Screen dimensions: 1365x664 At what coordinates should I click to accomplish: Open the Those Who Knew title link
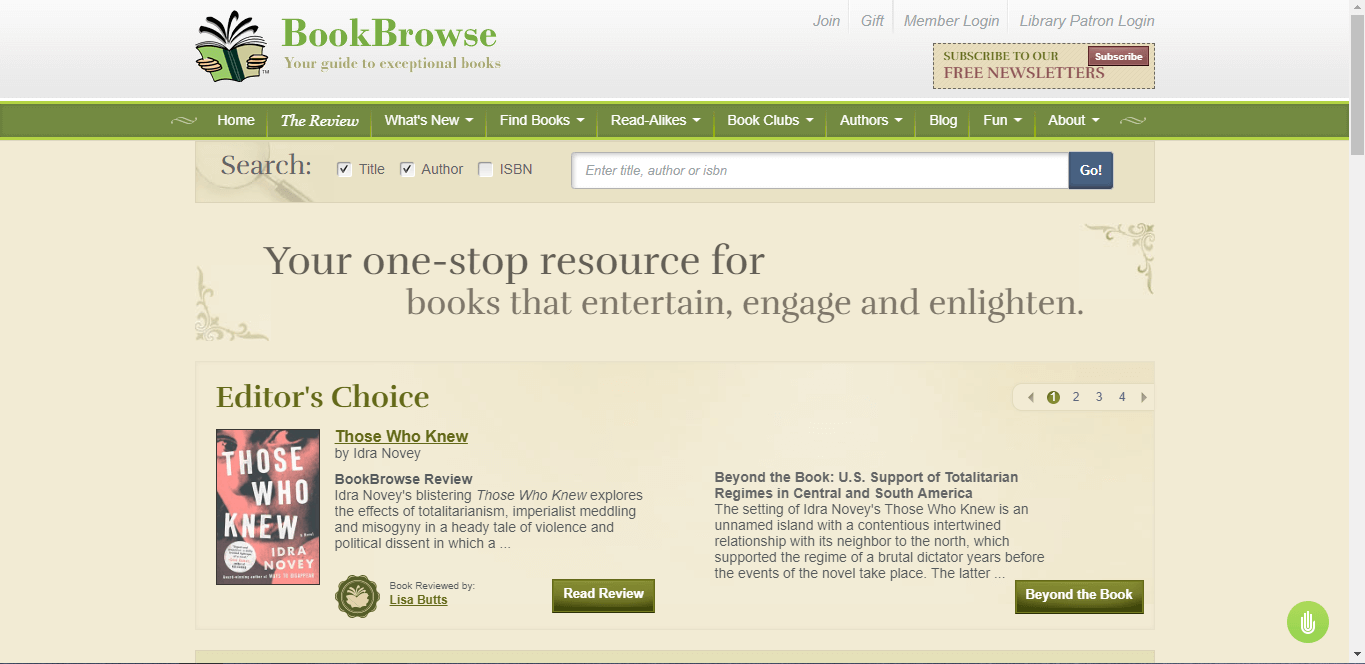click(x=401, y=436)
